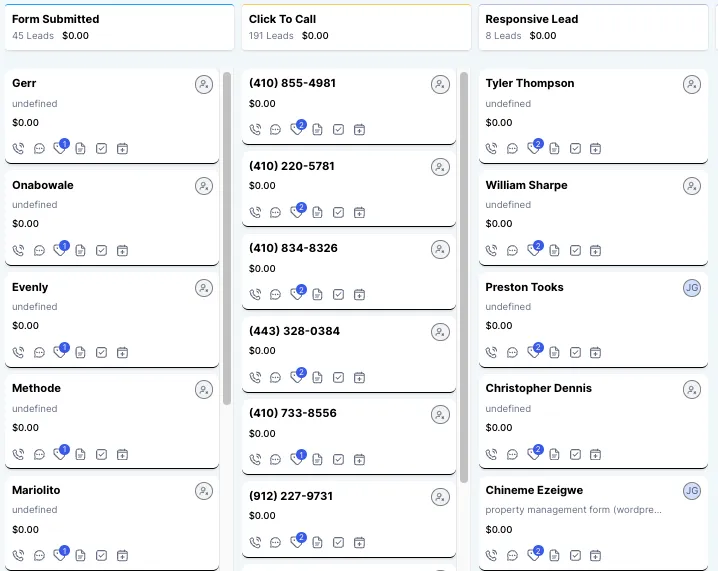Open the notes icon on Methode card
The image size is (718, 571).
pyautogui.click(x=81, y=454)
